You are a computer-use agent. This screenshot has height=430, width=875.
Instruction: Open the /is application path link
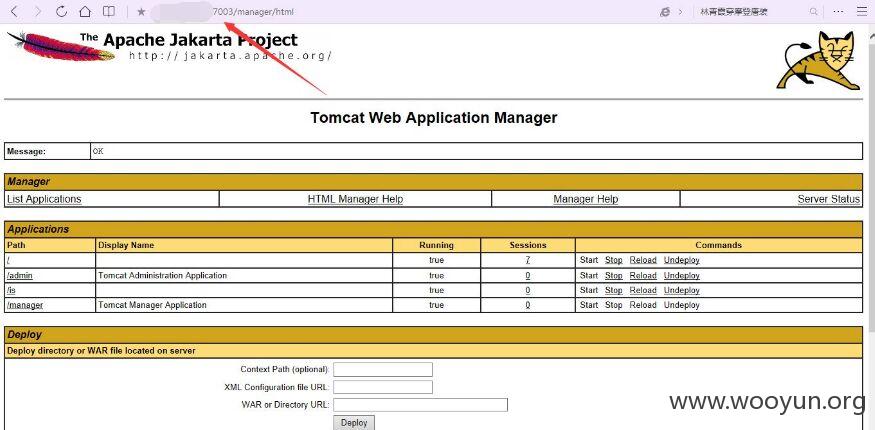pyautogui.click(x=11, y=290)
